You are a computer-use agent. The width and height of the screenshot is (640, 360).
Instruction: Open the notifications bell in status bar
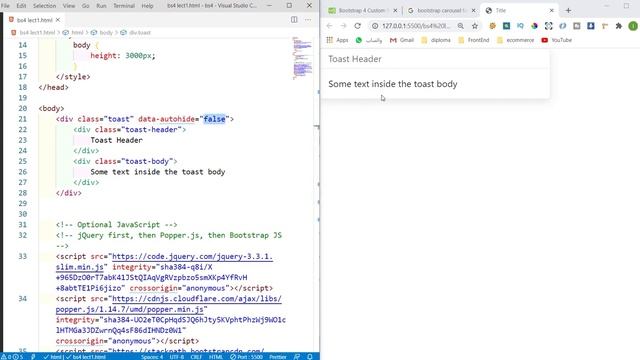(x=310, y=357)
